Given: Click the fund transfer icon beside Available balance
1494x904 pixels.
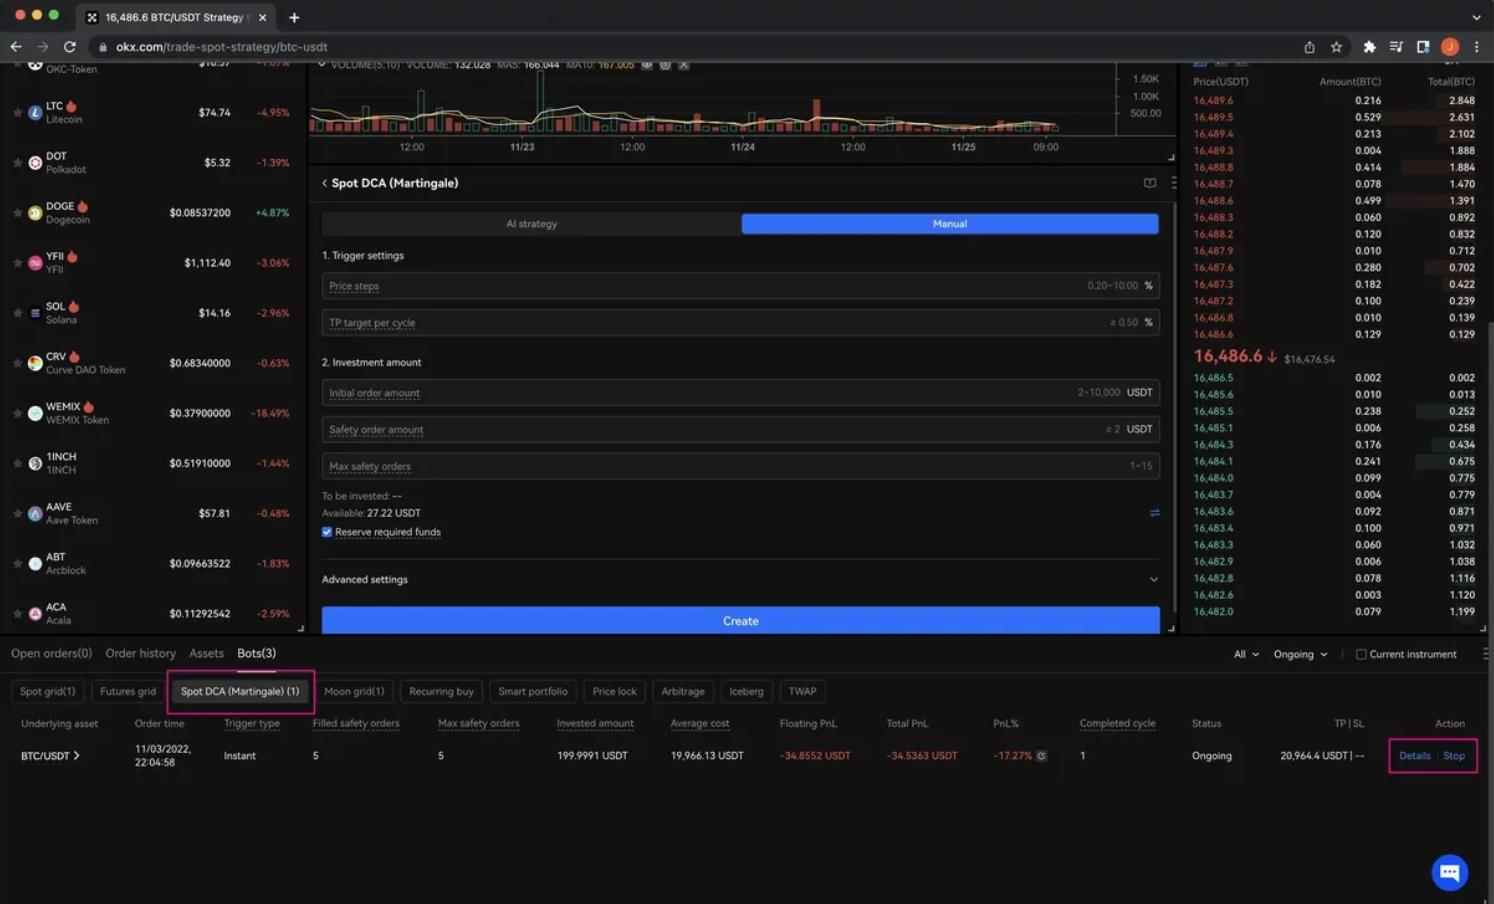Looking at the screenshot, I should pos(1154,513).
